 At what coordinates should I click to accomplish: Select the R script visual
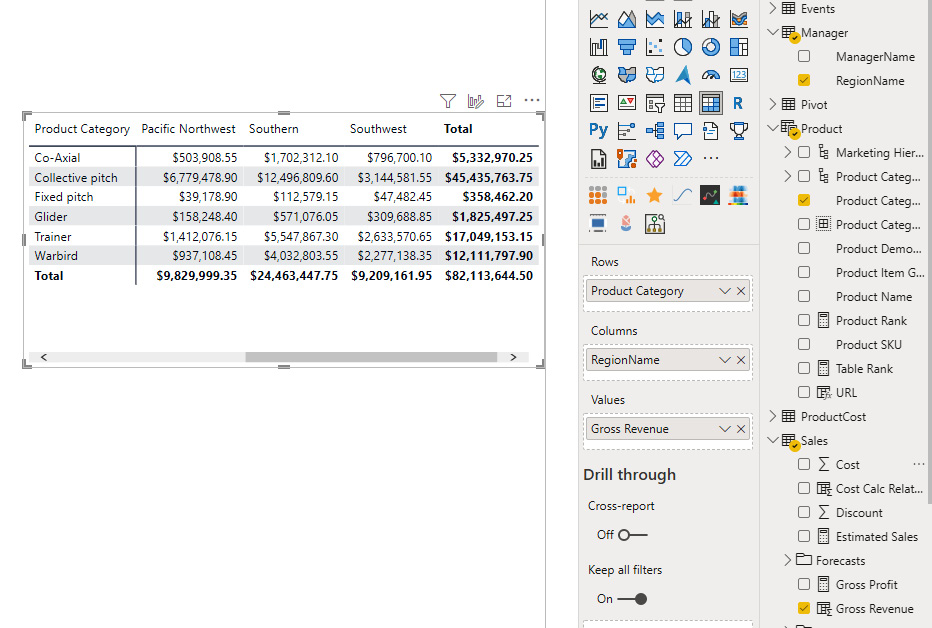[738, 102]
